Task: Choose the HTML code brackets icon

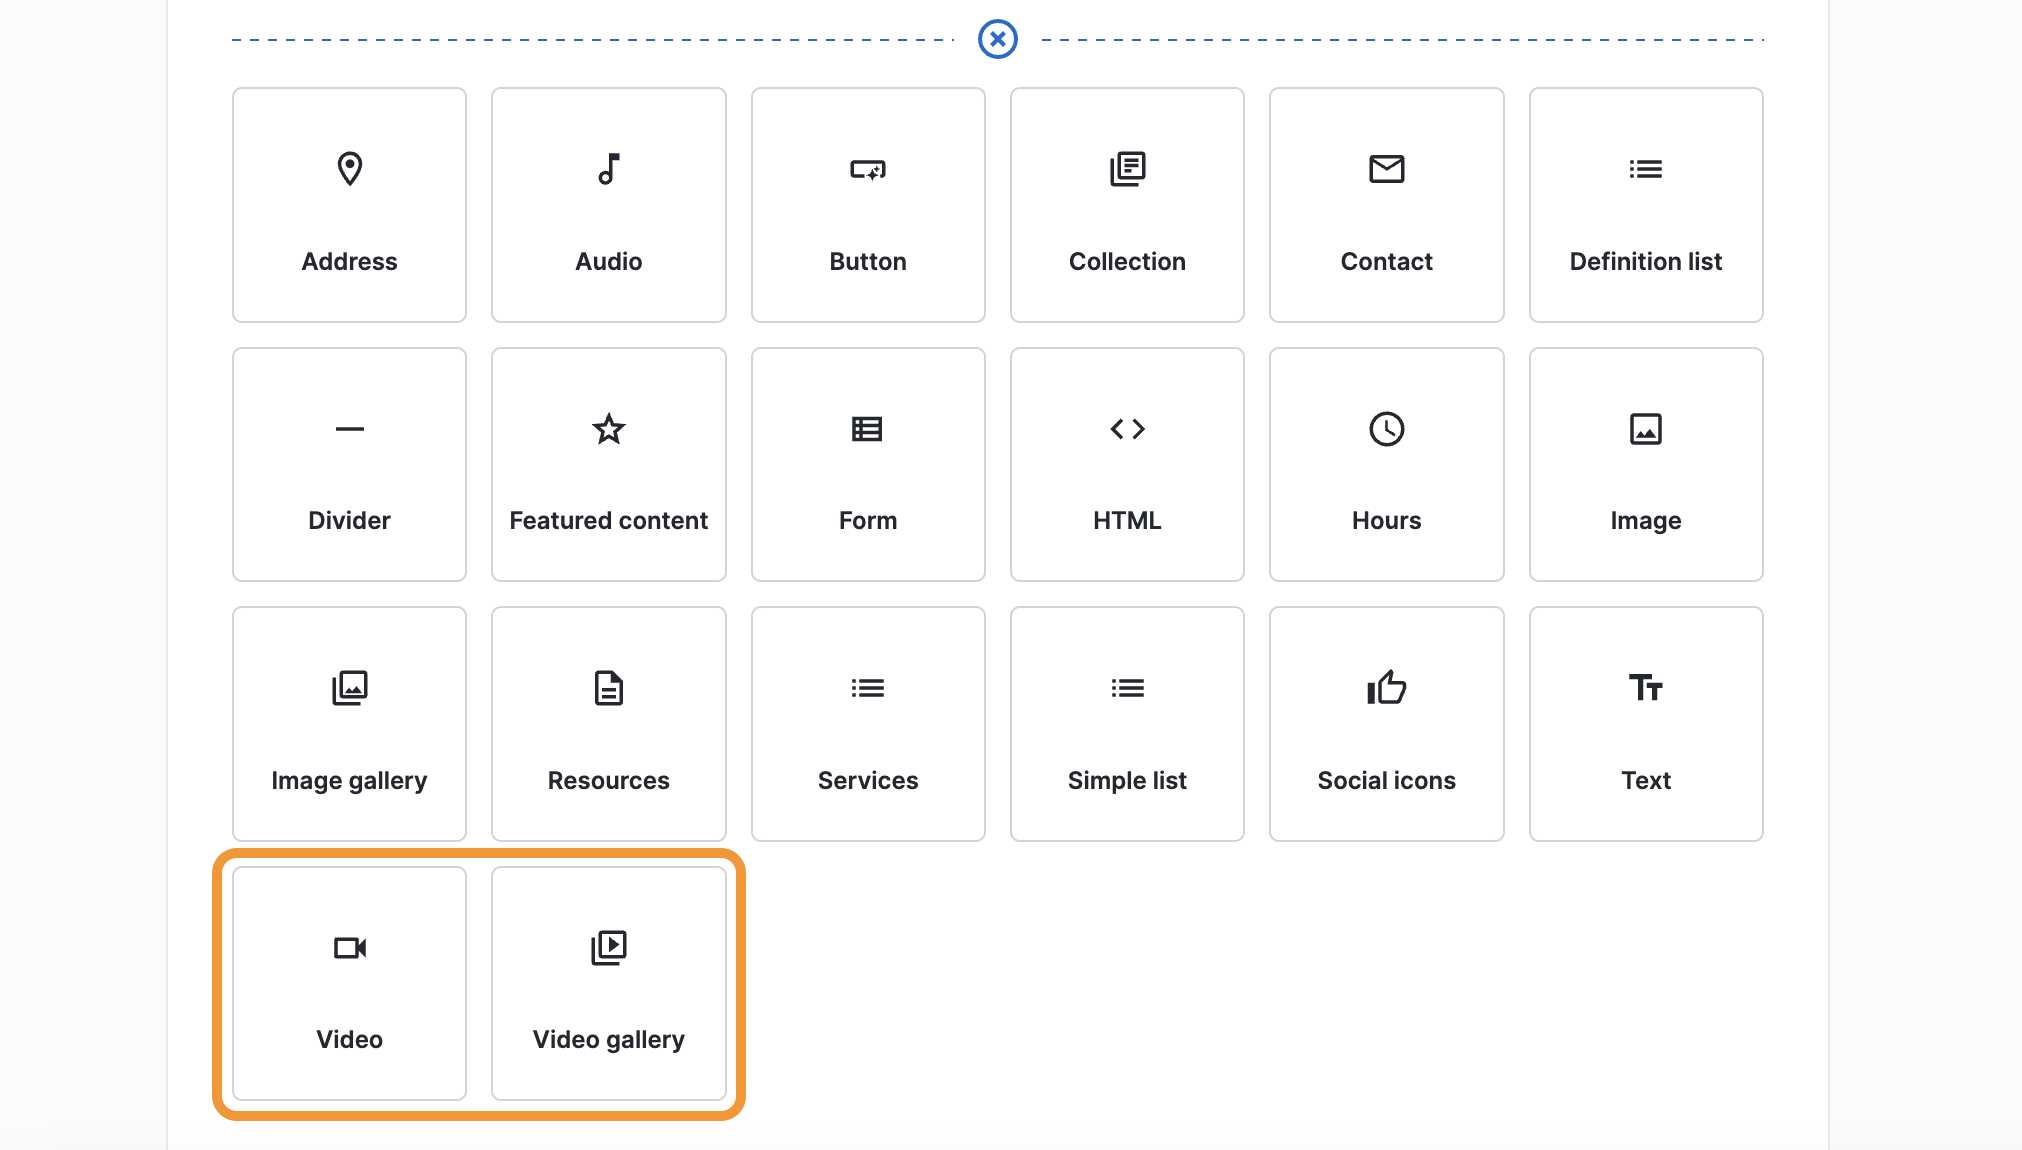Action: (1127, 429)
